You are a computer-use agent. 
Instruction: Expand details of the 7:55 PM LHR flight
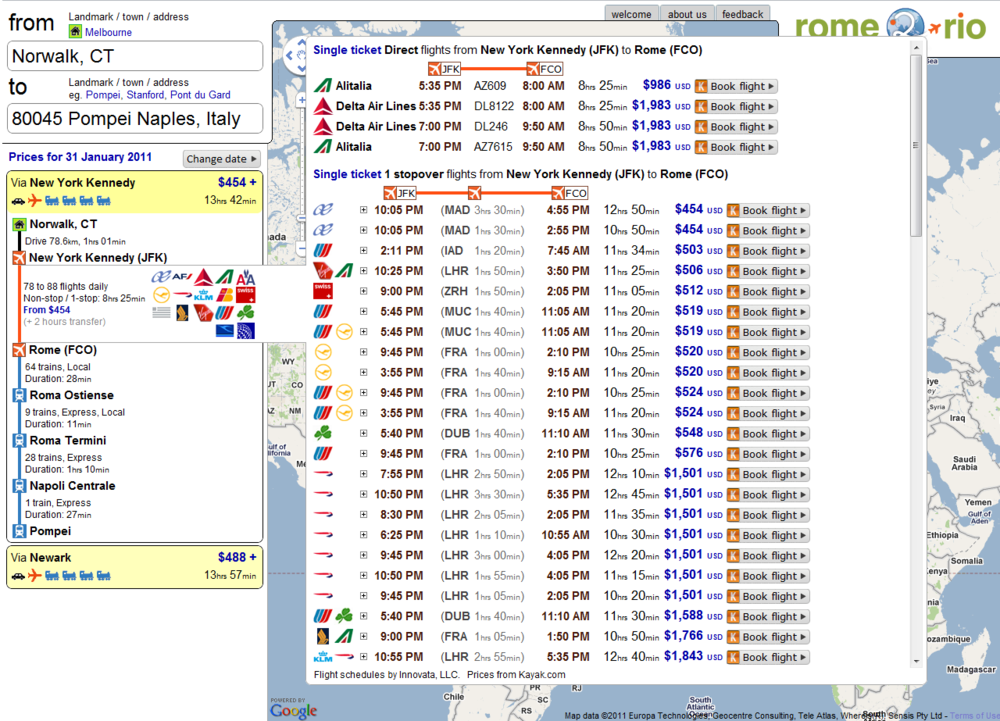[x=363, y=474]
